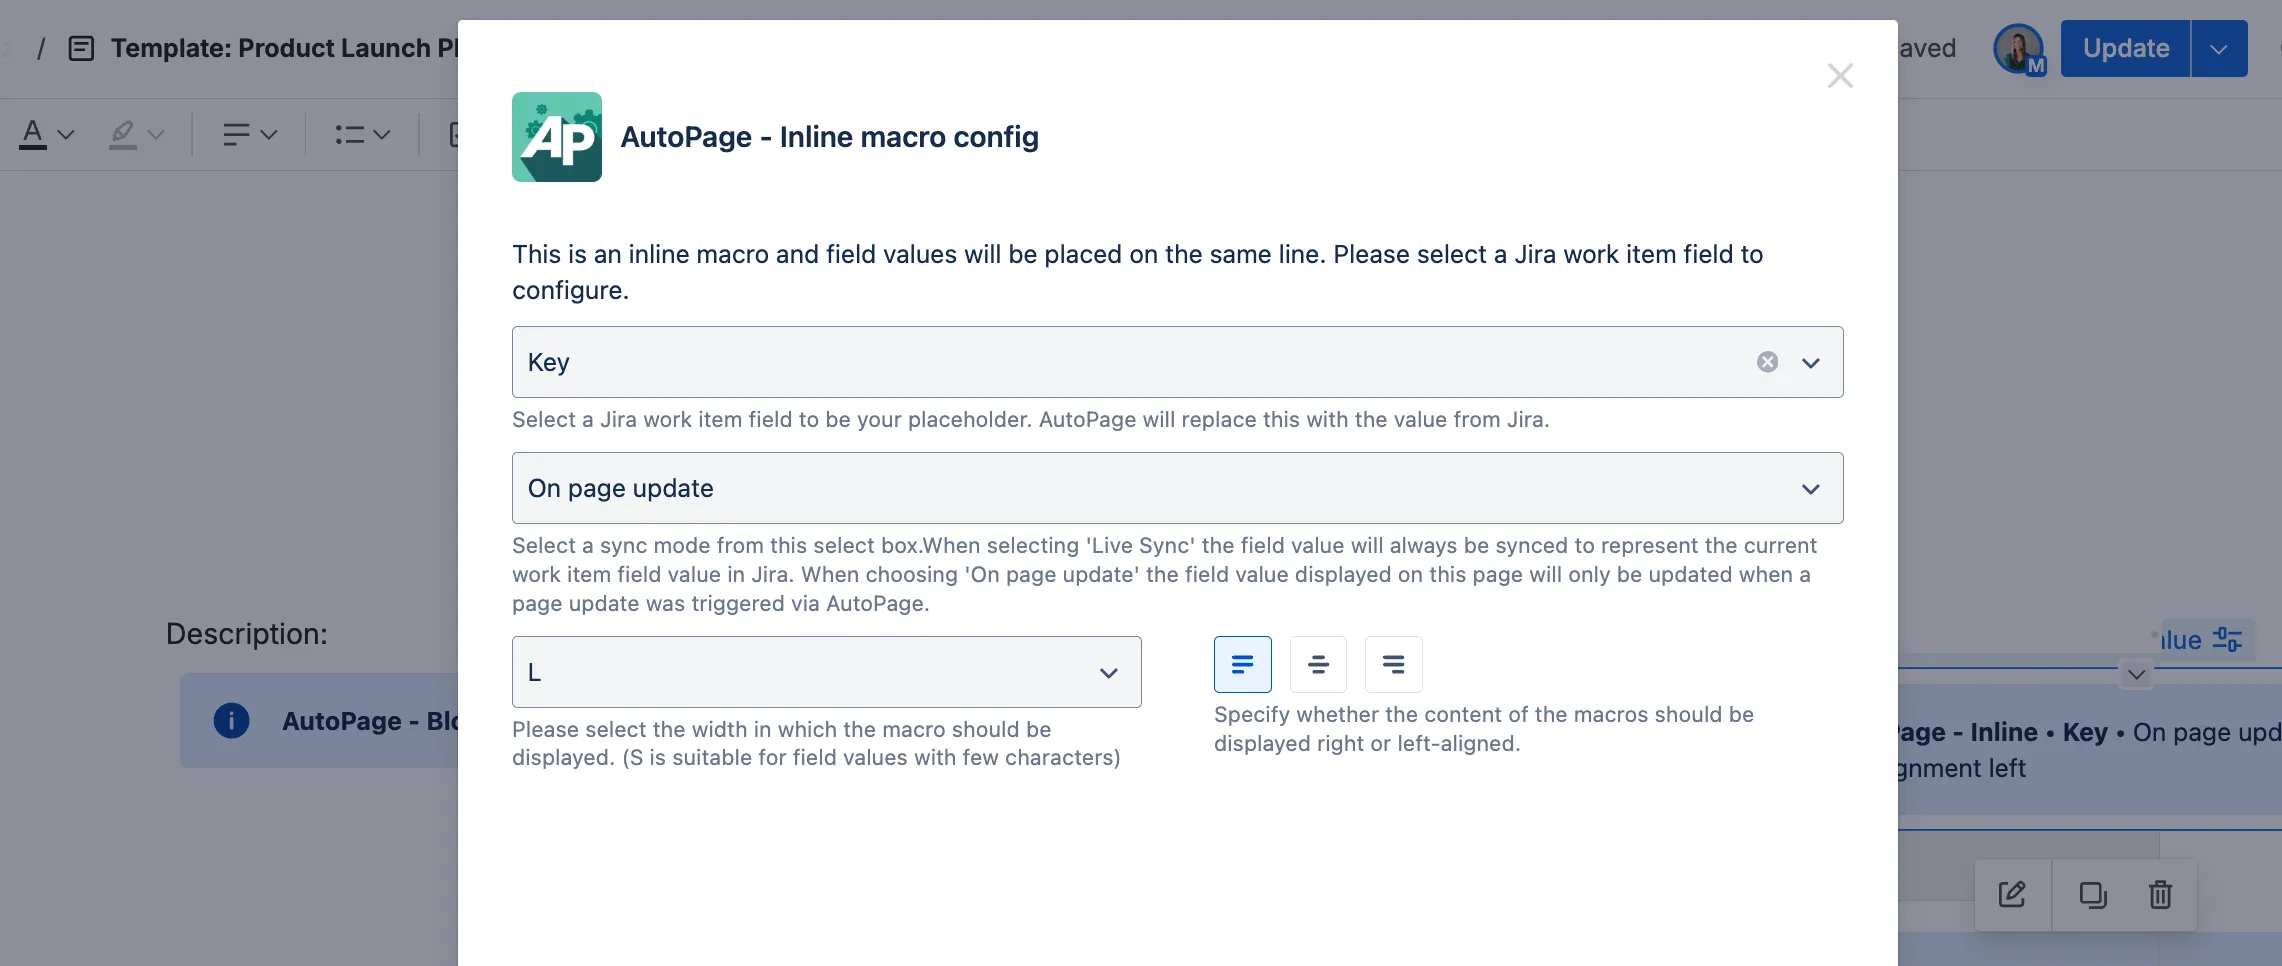This screenshot has height=966, width=2282.
Task: Open the text color tool
Action: tap(33, 133)
